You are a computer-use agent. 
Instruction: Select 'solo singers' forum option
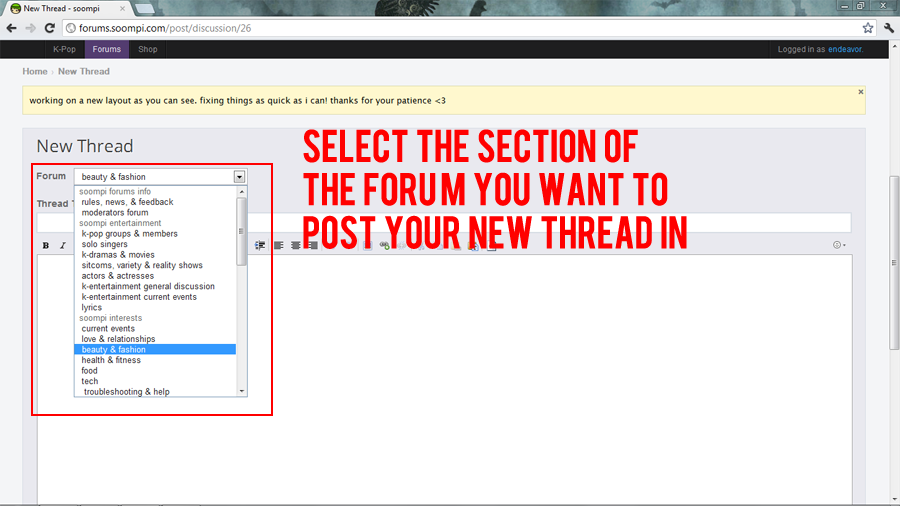[x=104, y=244]
